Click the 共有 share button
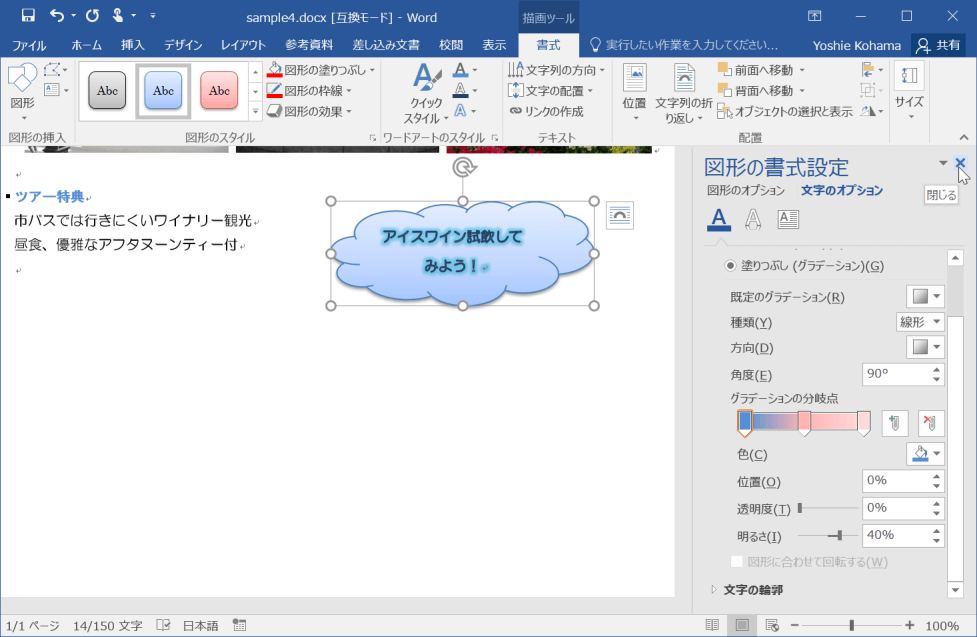 pyautogui.click(x=938, y=45)
